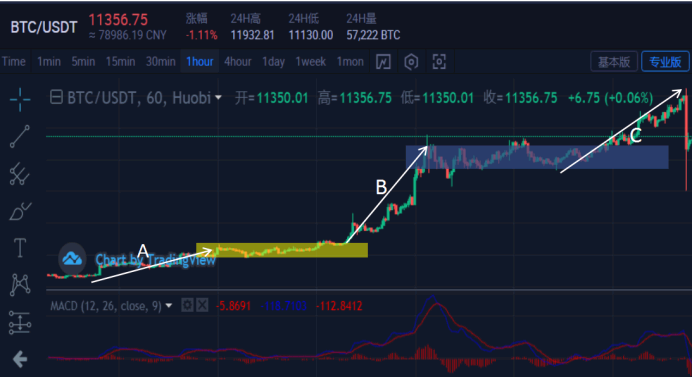692x378 pixels.
Task: Click the 78986.19 CNY conversion value
Action: point(128,35)
